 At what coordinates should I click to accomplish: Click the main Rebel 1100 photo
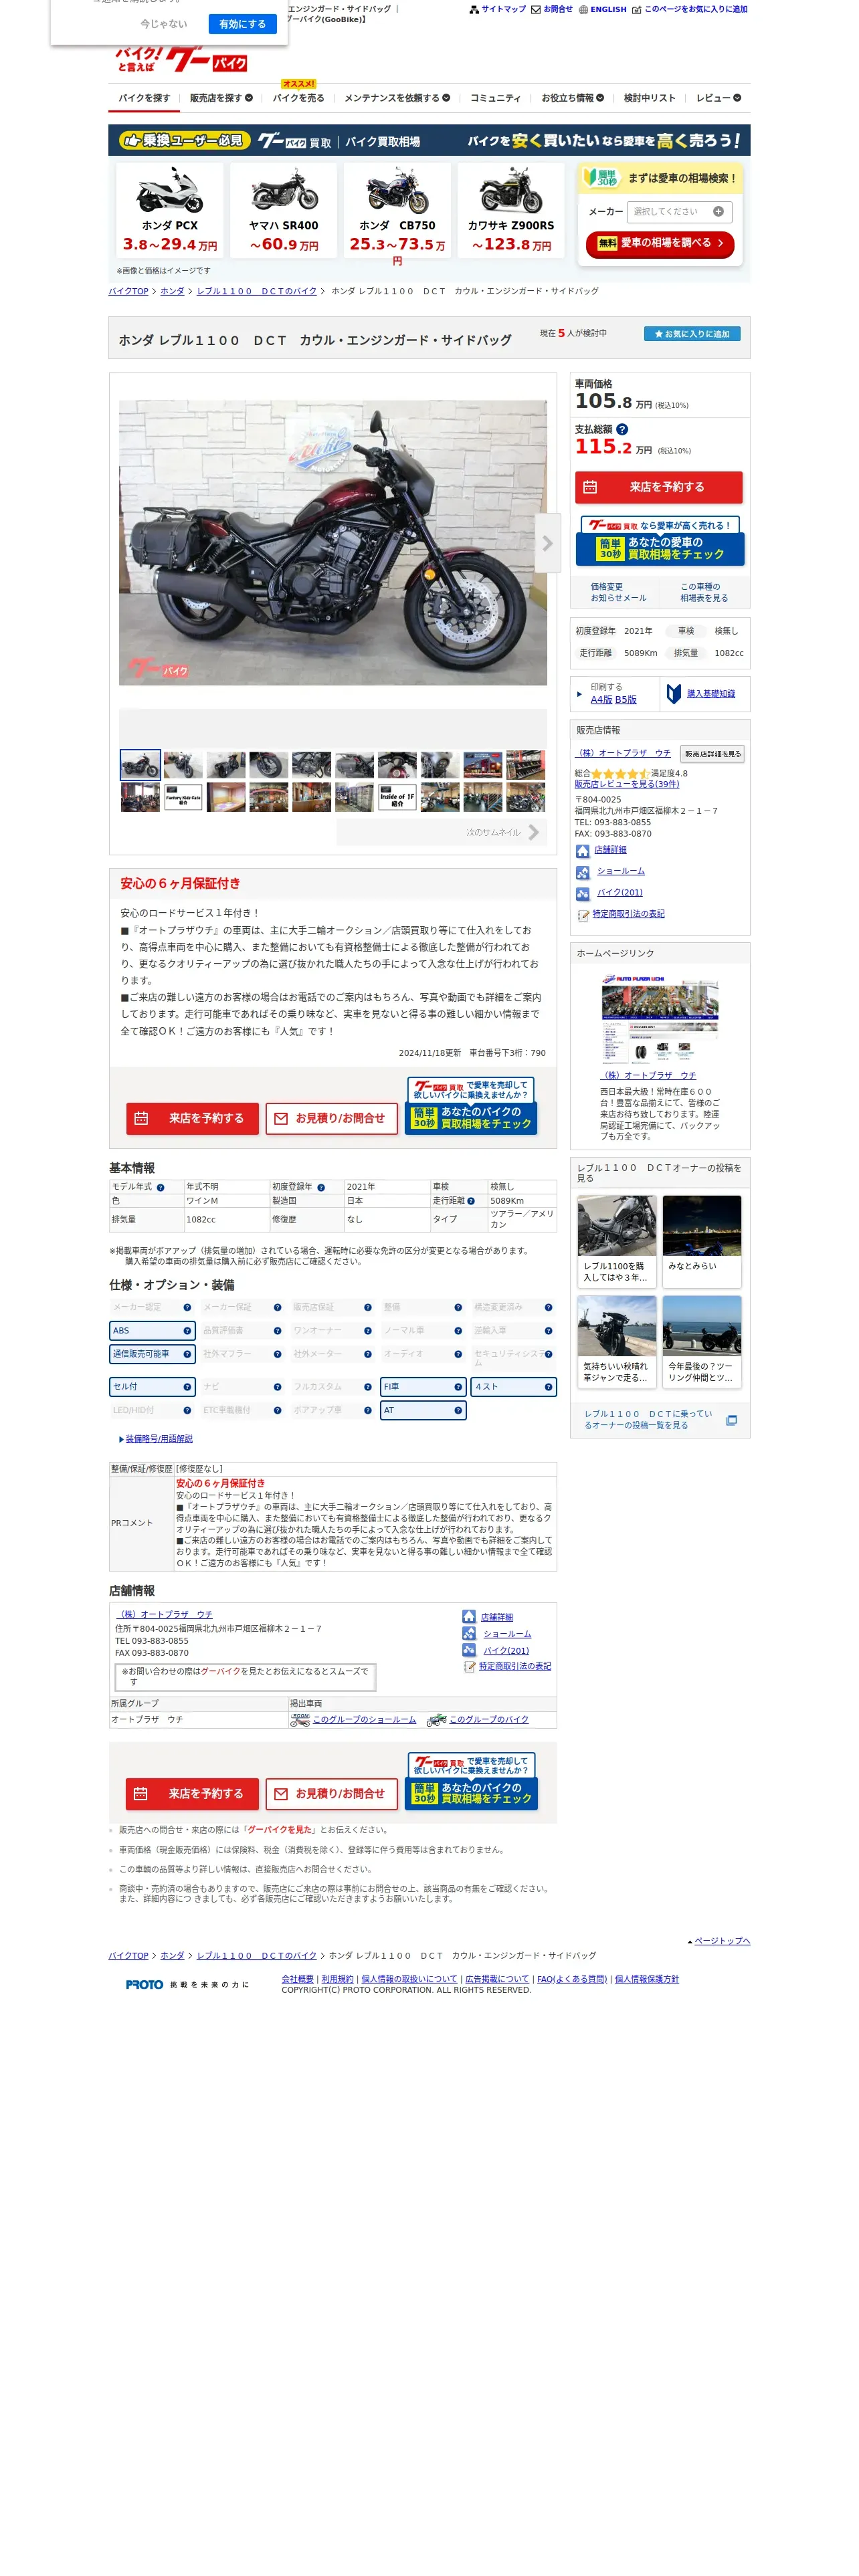click(x=333, y=543)
